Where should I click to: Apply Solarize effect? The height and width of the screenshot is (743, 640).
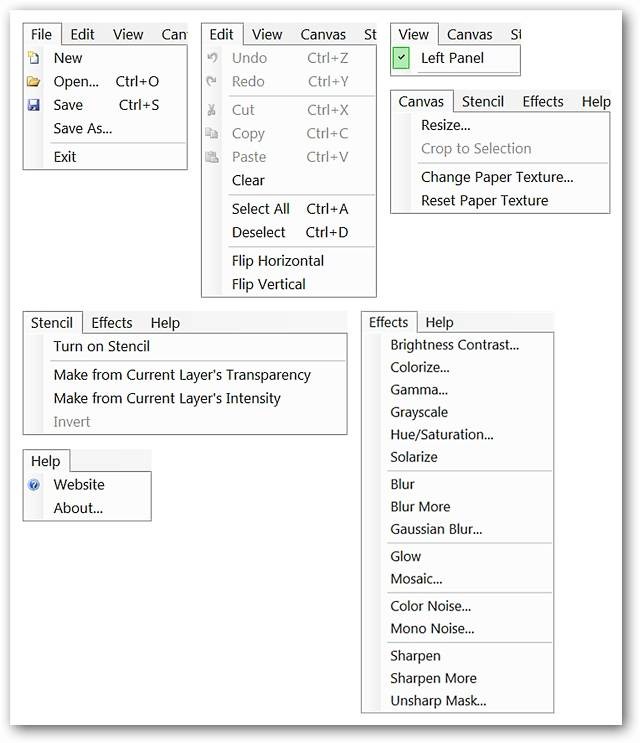click(414, 457)
